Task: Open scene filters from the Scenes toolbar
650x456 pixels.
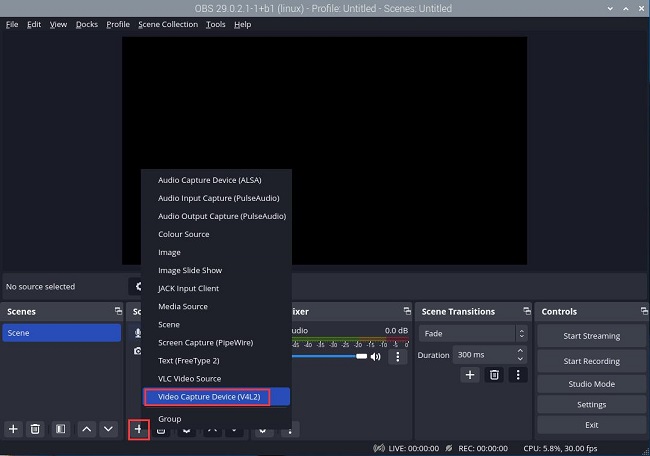Action: tap(61, 429)
